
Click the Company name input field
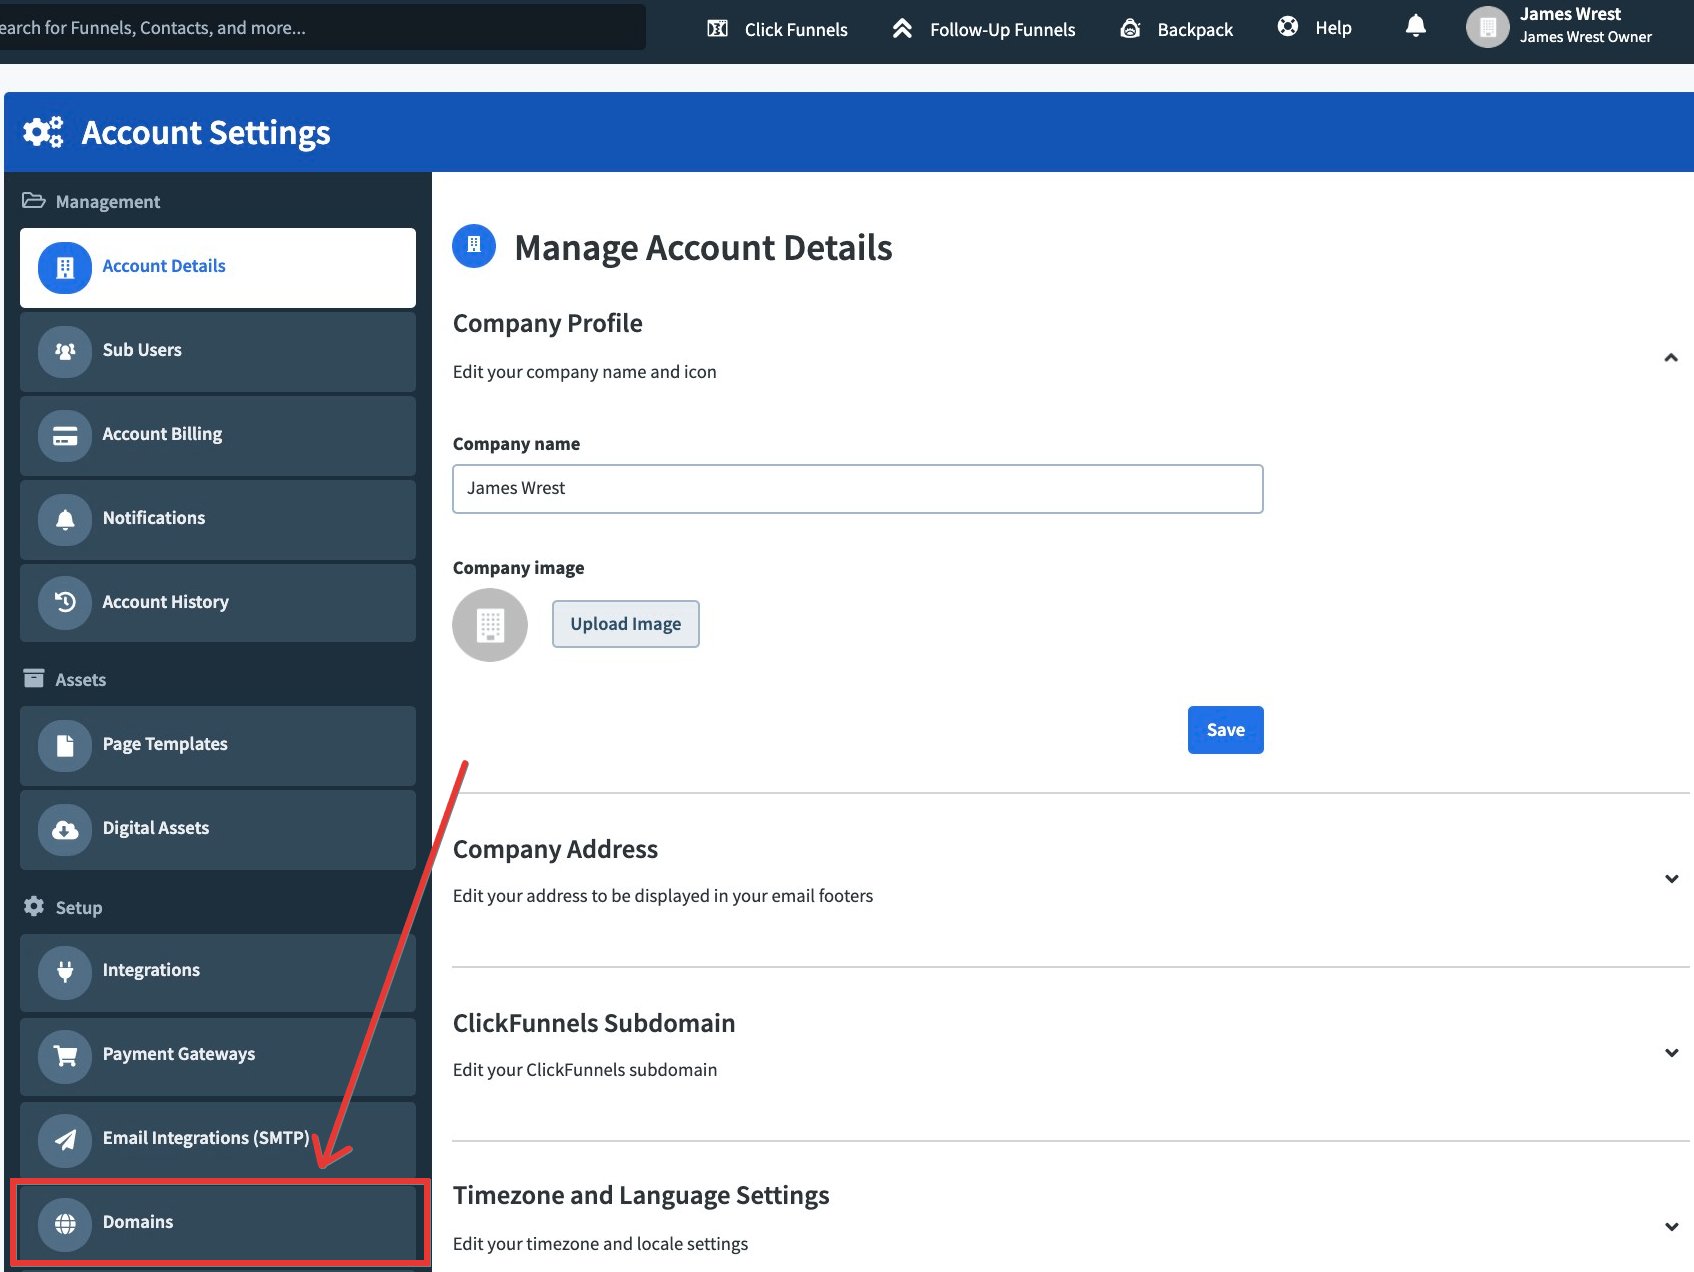point(858,489)
